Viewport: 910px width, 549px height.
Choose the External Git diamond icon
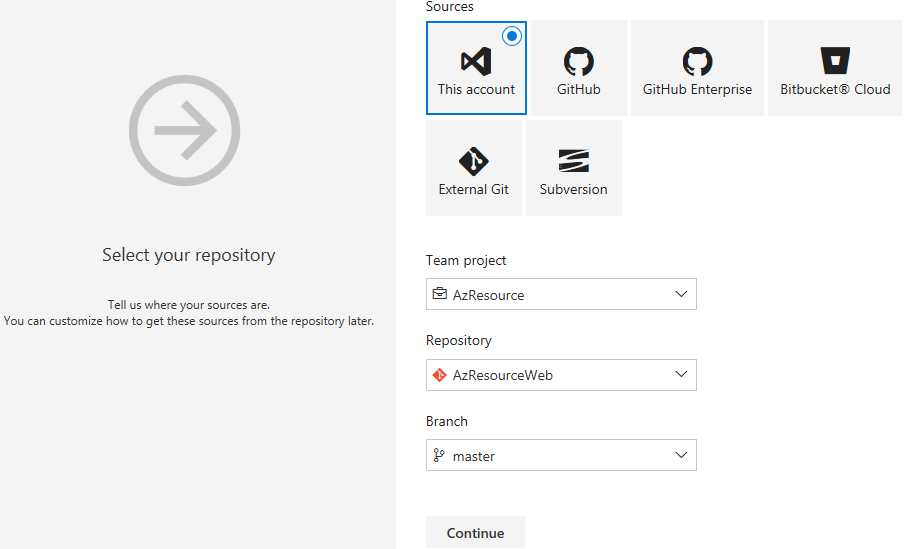[473, 161]
